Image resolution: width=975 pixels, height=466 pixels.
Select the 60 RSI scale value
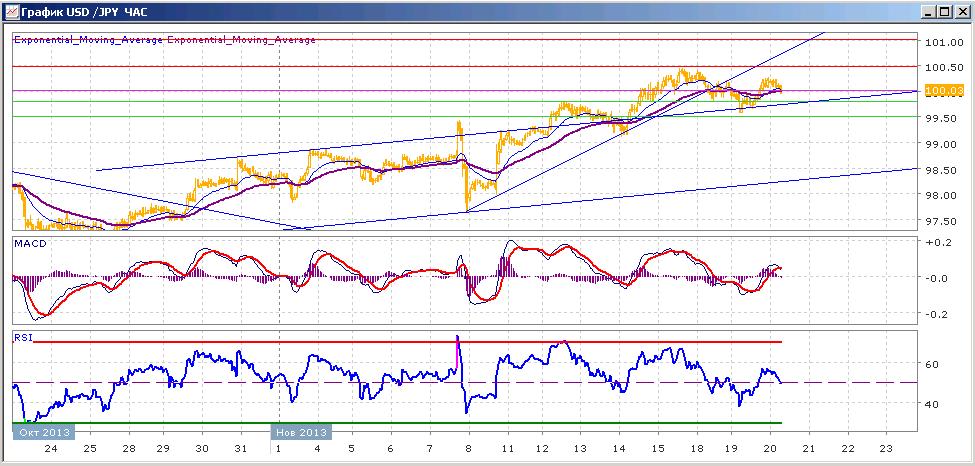coord(931,363)
